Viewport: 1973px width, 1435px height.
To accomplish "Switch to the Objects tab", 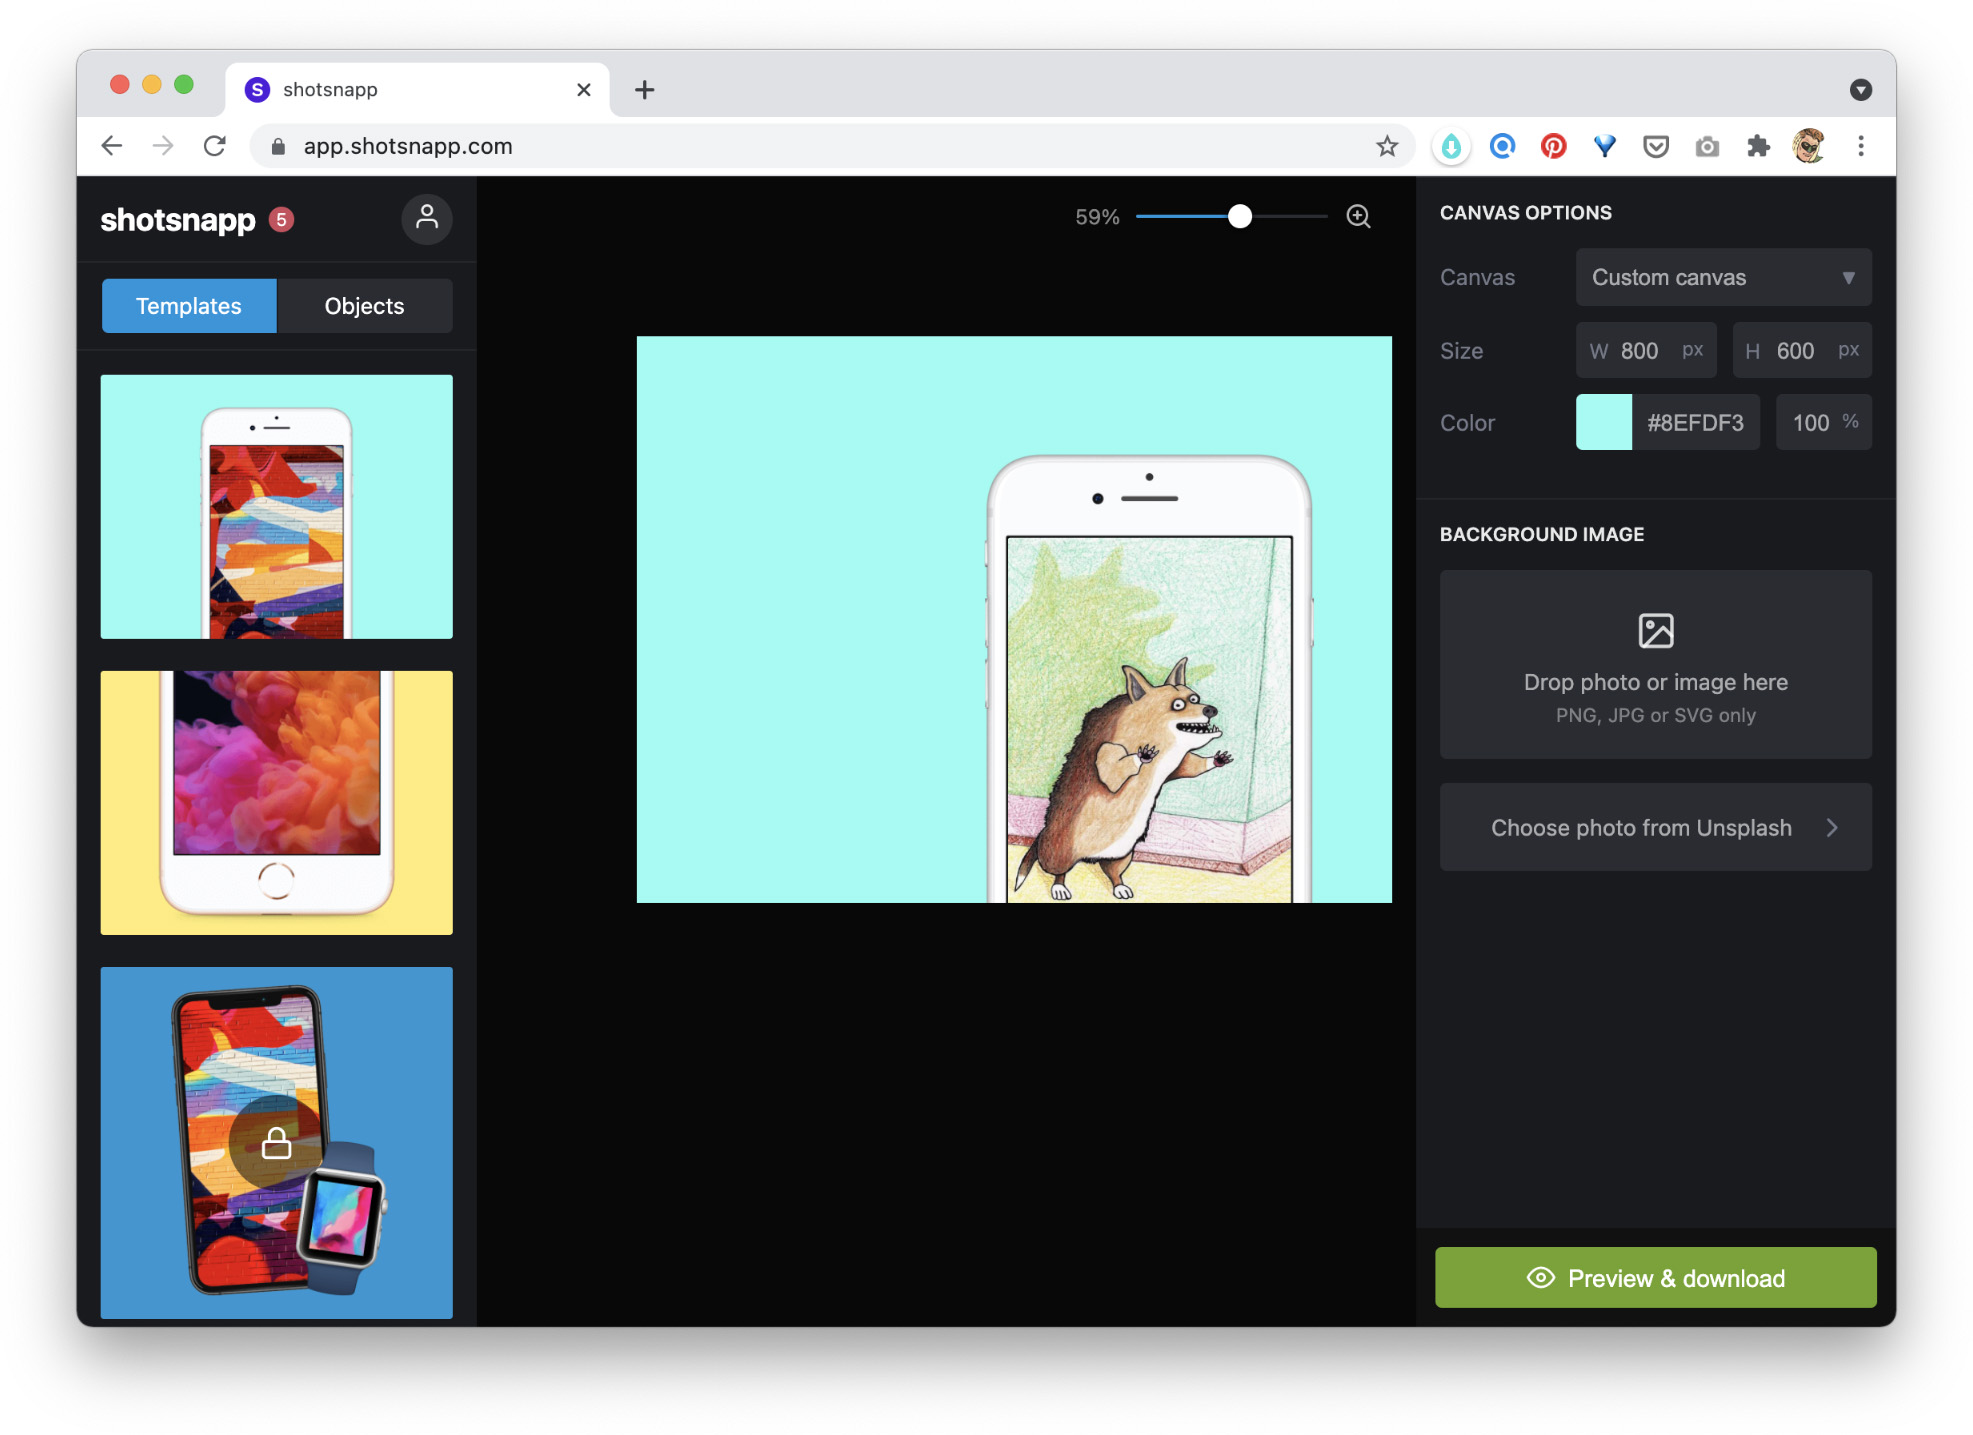I will 365,306.
